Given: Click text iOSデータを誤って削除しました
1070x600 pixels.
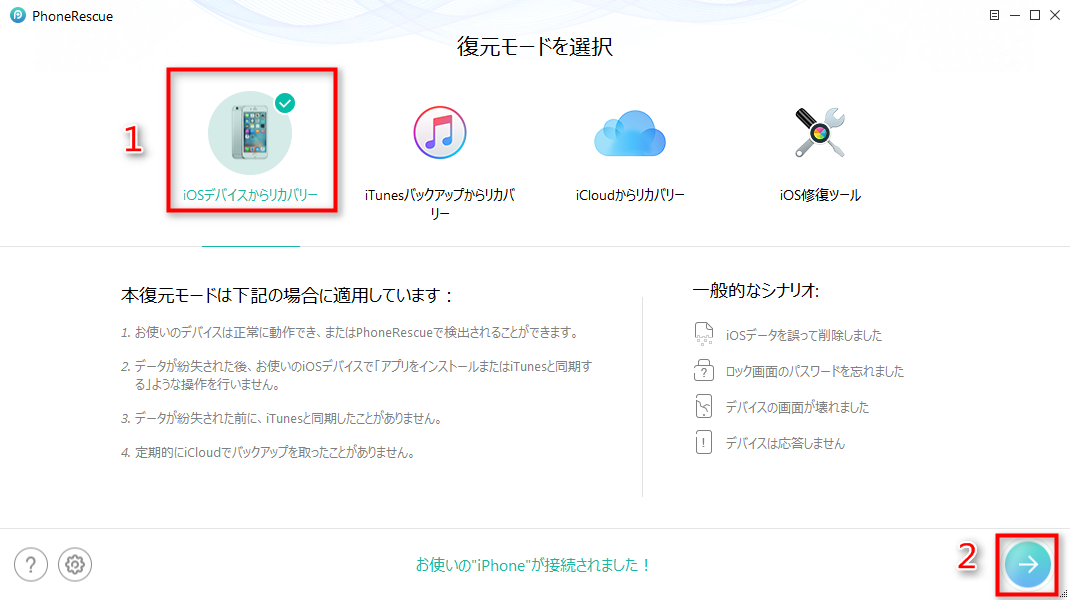Looking at the screenshot, I should pos(803,335).
